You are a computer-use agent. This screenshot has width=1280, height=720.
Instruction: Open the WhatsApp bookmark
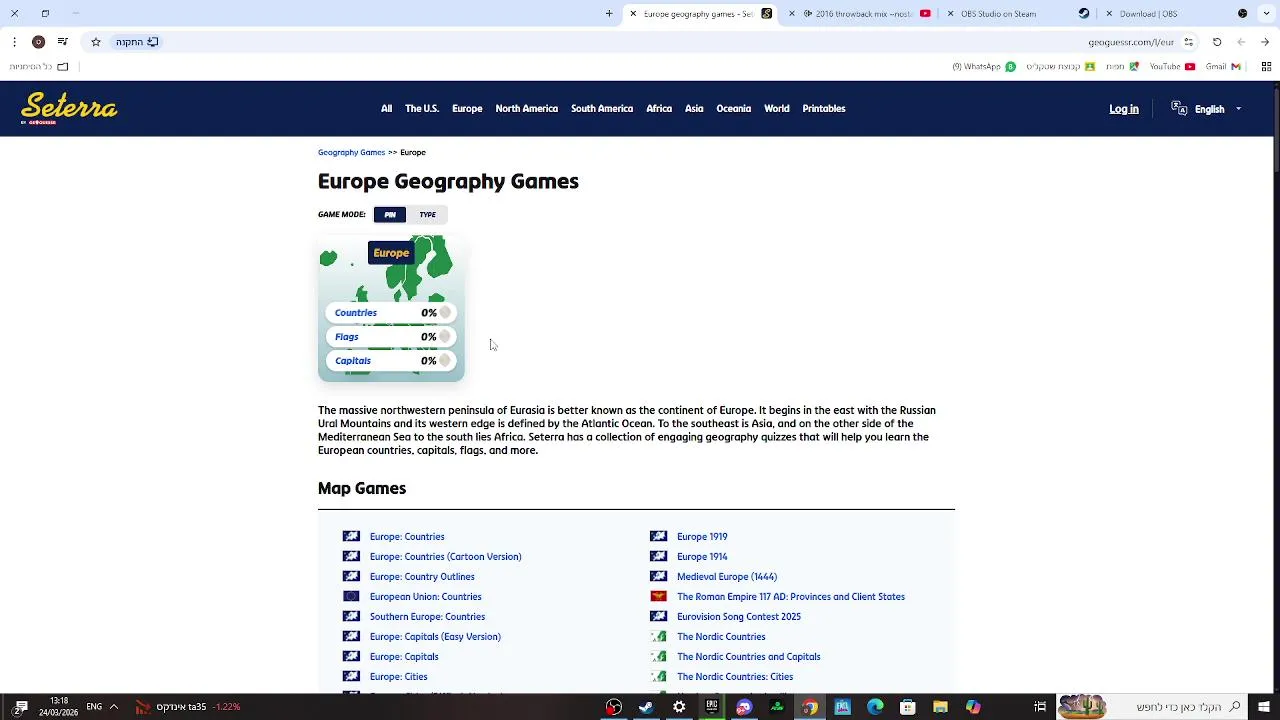click(984, 67)
